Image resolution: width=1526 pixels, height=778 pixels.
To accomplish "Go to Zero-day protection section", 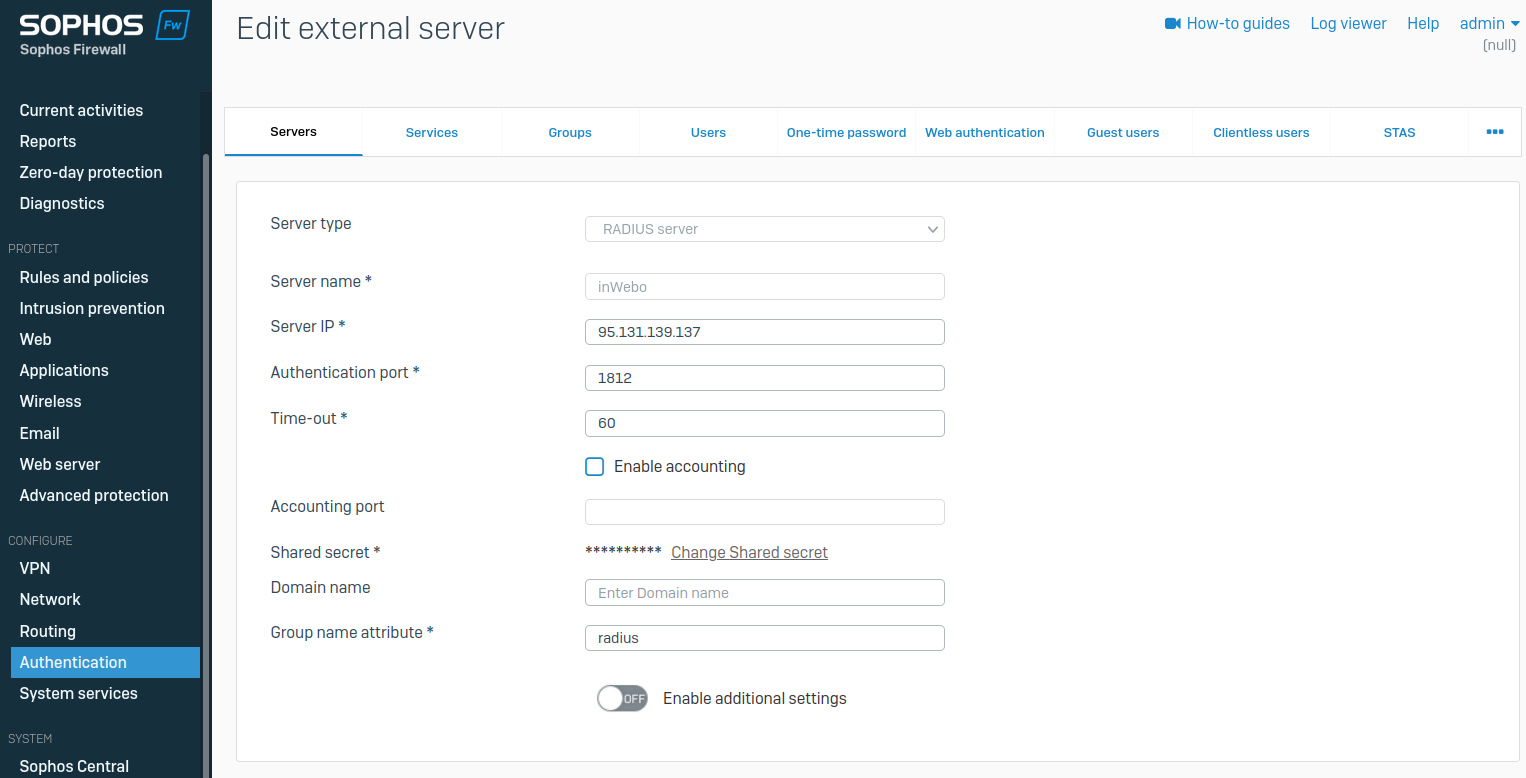I will coord(91,172).
